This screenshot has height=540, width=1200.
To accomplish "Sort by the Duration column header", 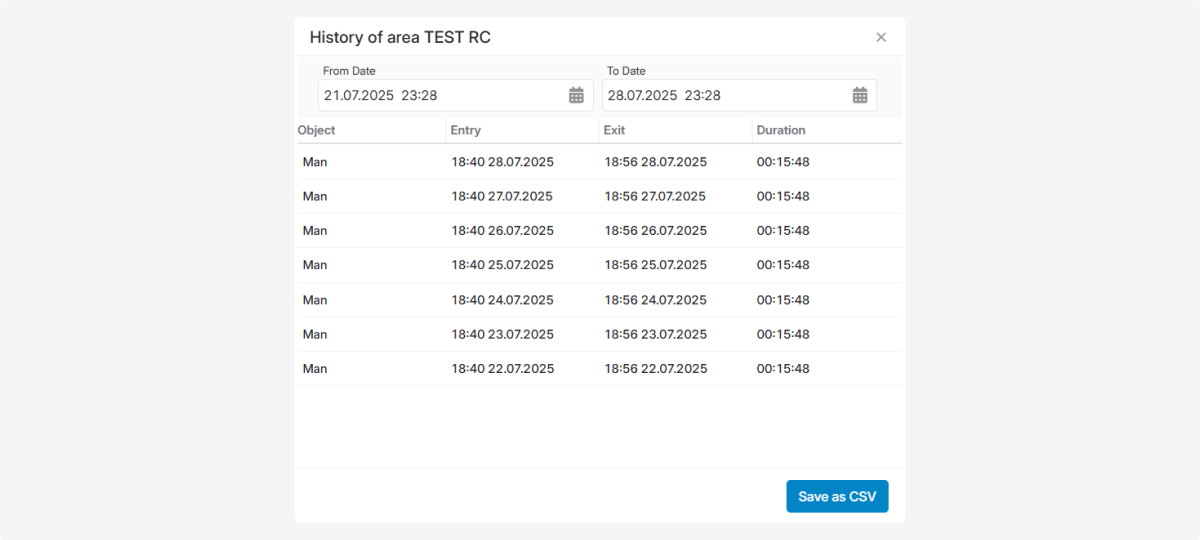I will point(781,130).
